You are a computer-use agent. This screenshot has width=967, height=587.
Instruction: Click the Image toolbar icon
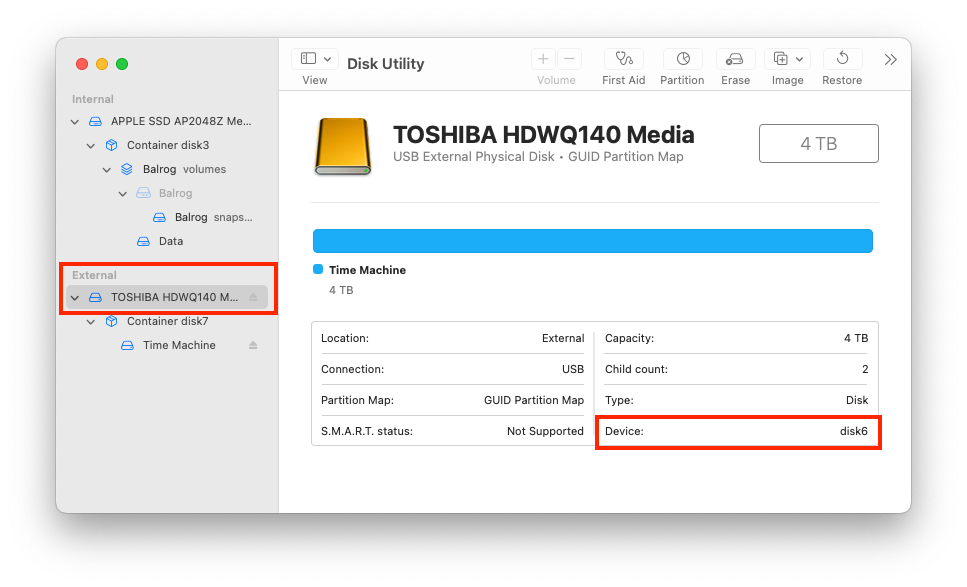[x=780, y=59]
